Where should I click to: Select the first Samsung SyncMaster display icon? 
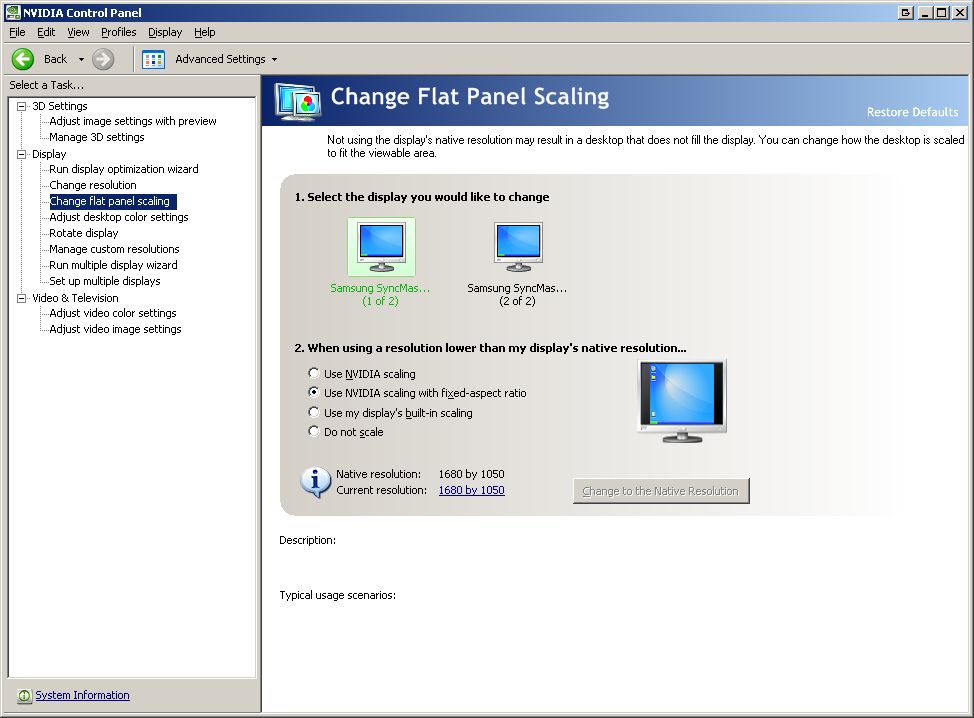(x=380, y=246)
